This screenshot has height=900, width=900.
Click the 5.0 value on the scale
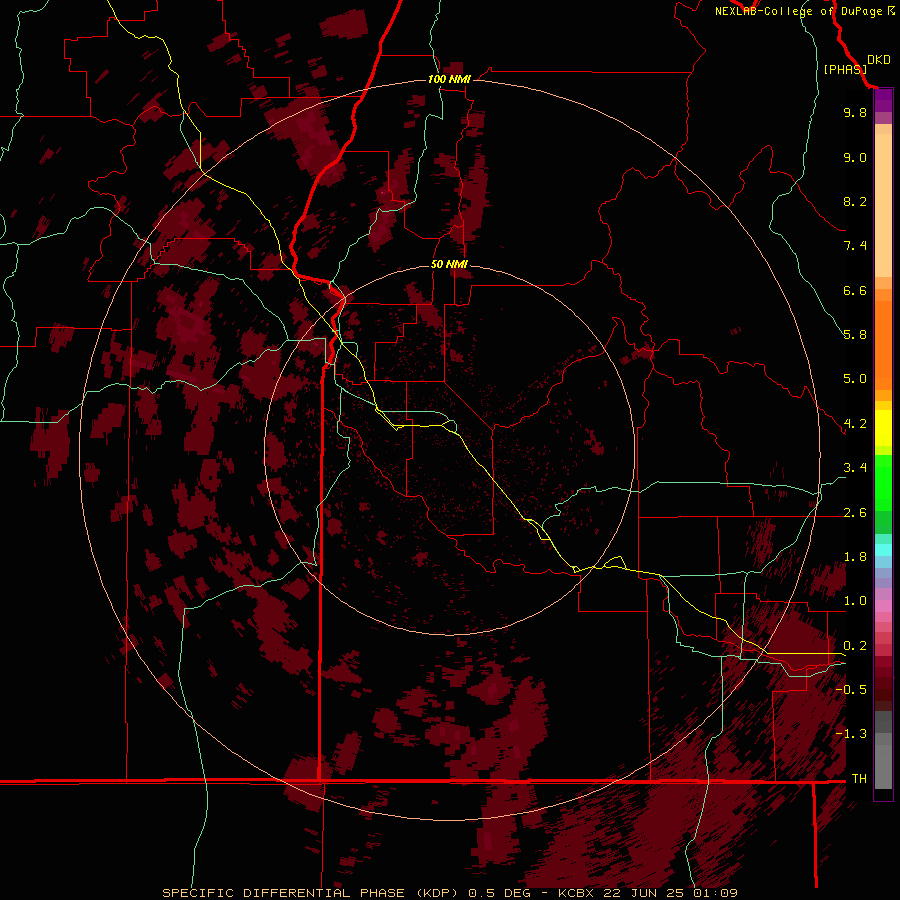(x=855, y=379)
